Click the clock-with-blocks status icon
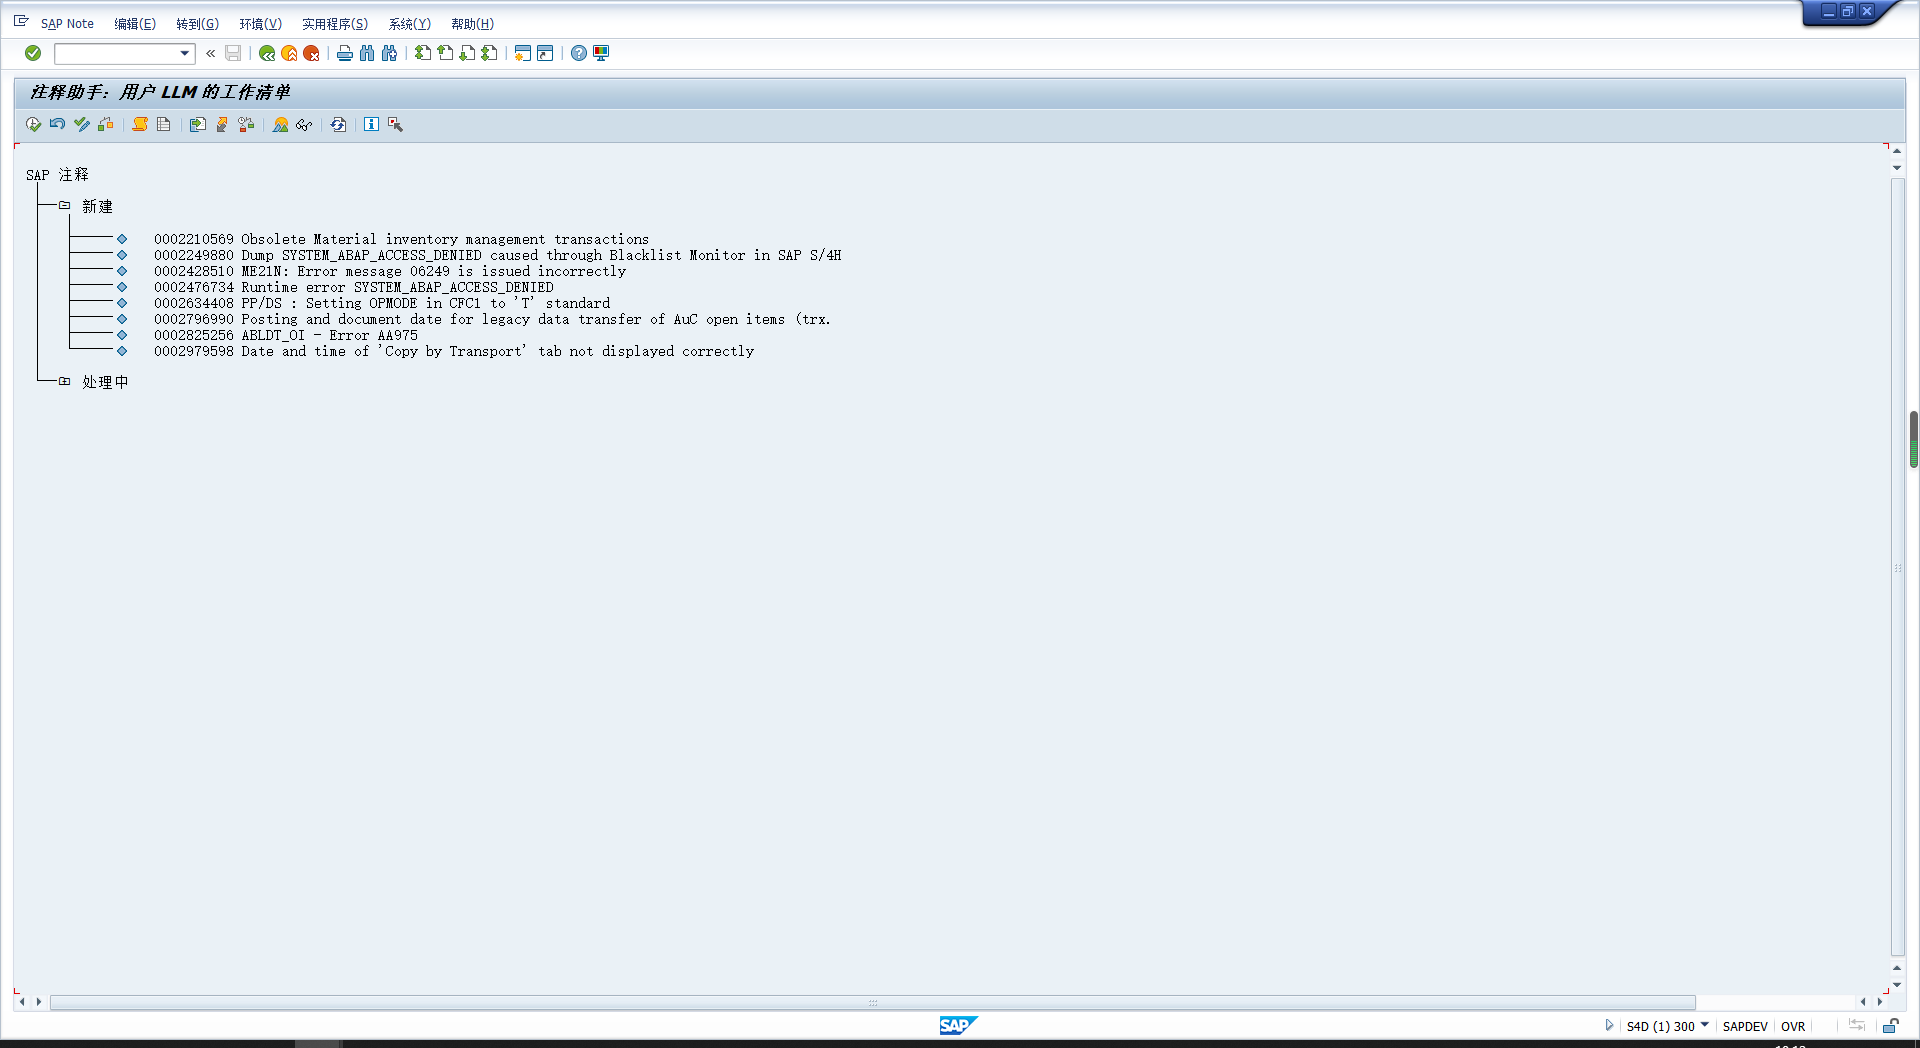This screenshot has height=1048, width=1920. click(x=246, y=124)
